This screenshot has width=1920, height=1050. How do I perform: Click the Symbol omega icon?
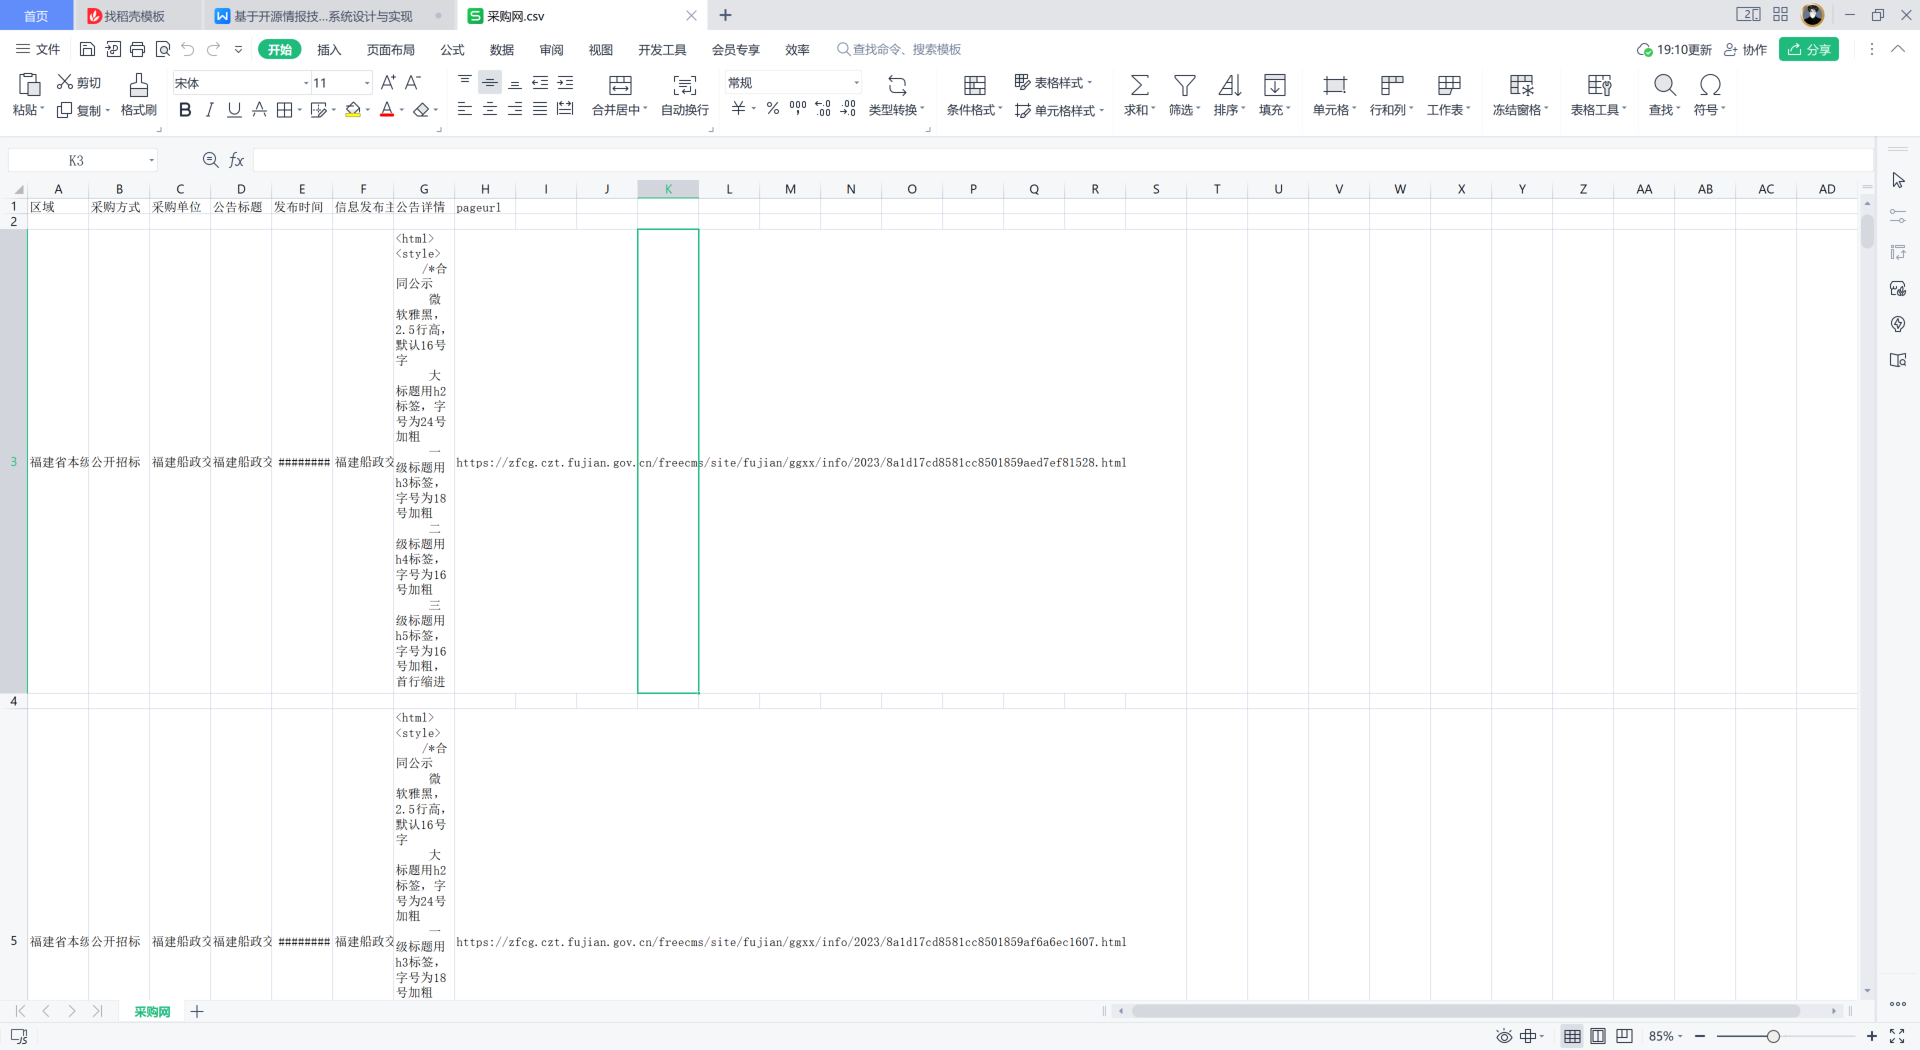(1710, 85)
